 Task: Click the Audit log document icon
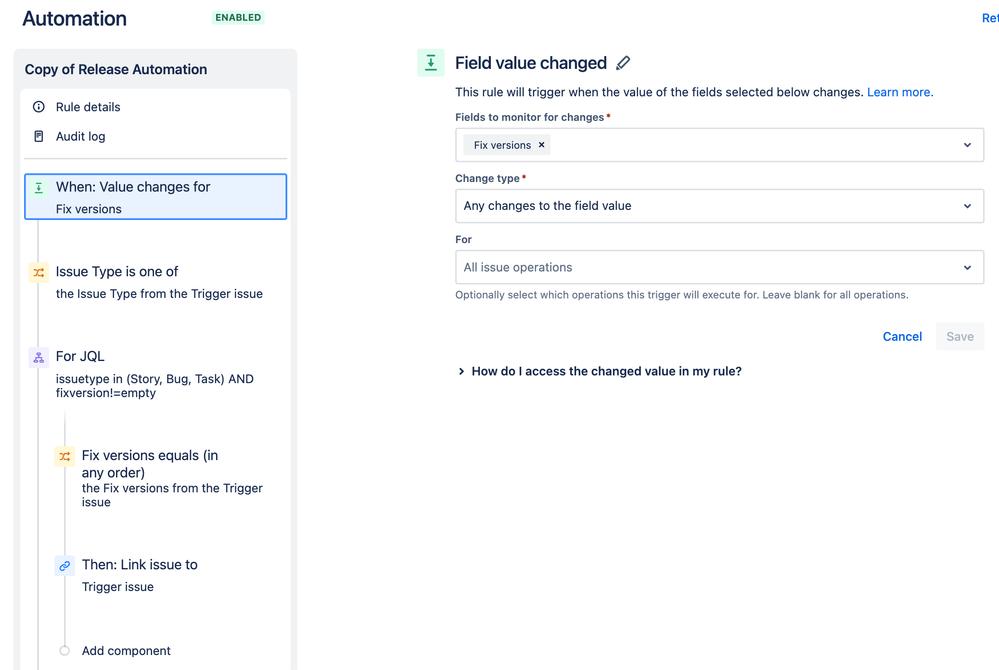tap(39, 136)
